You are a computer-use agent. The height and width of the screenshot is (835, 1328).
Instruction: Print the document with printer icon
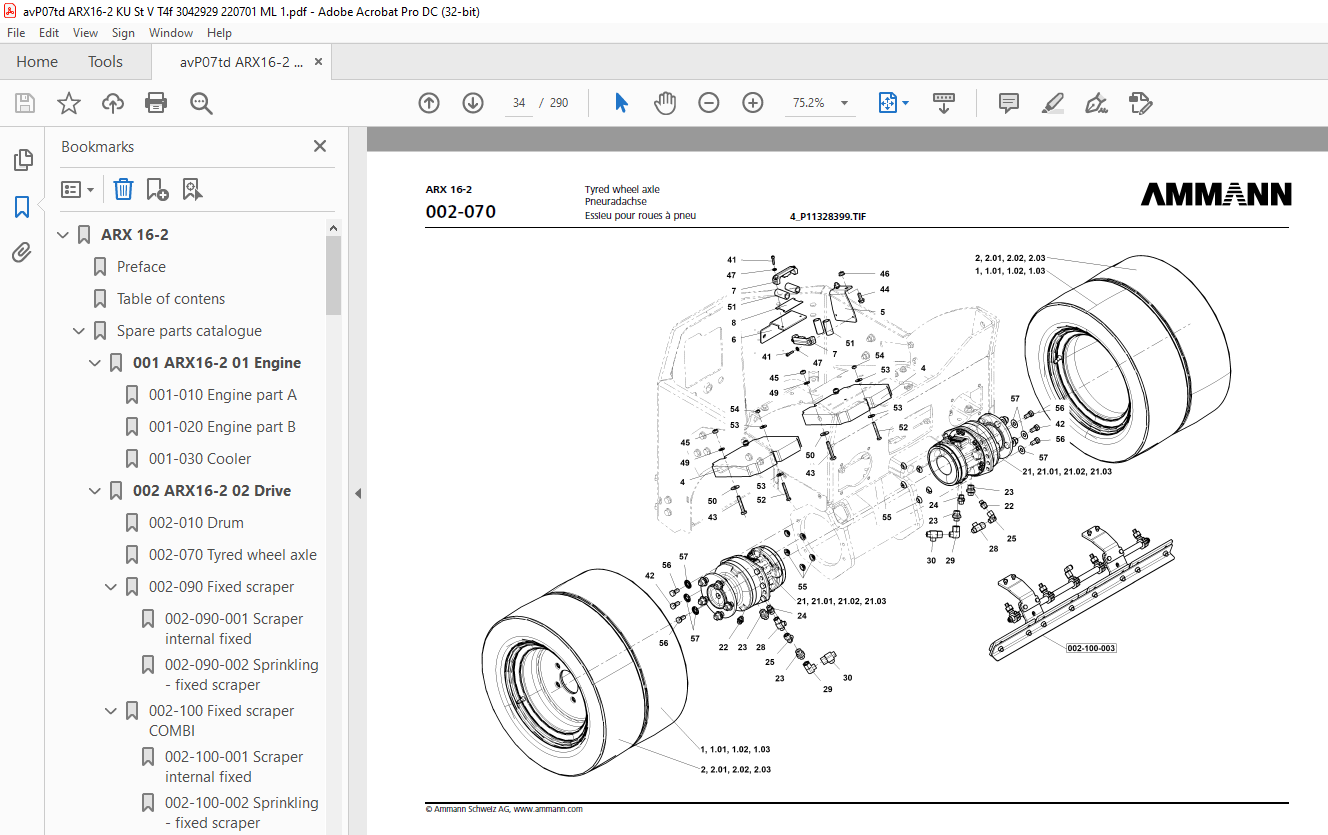(x=156, y=103)
